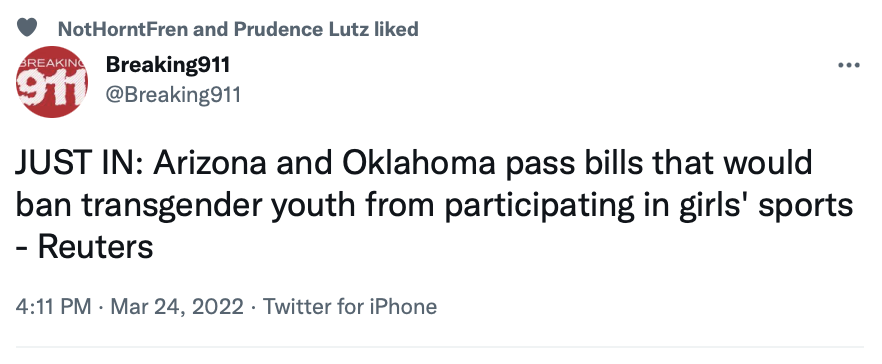The width and height of the screenshot is (882, 364).
Task: Click the gray heart liked icon
Action: tap(26, 27)
